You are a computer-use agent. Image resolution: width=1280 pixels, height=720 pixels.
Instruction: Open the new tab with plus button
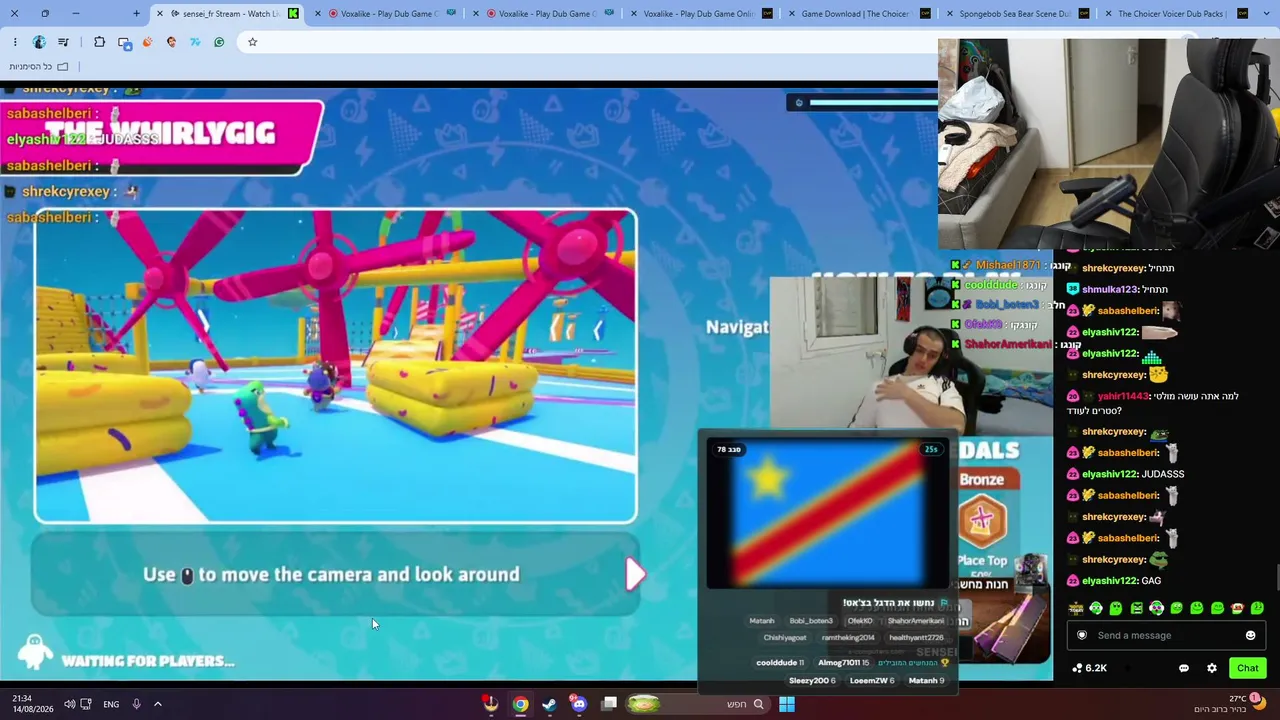[x=136, y=14]
